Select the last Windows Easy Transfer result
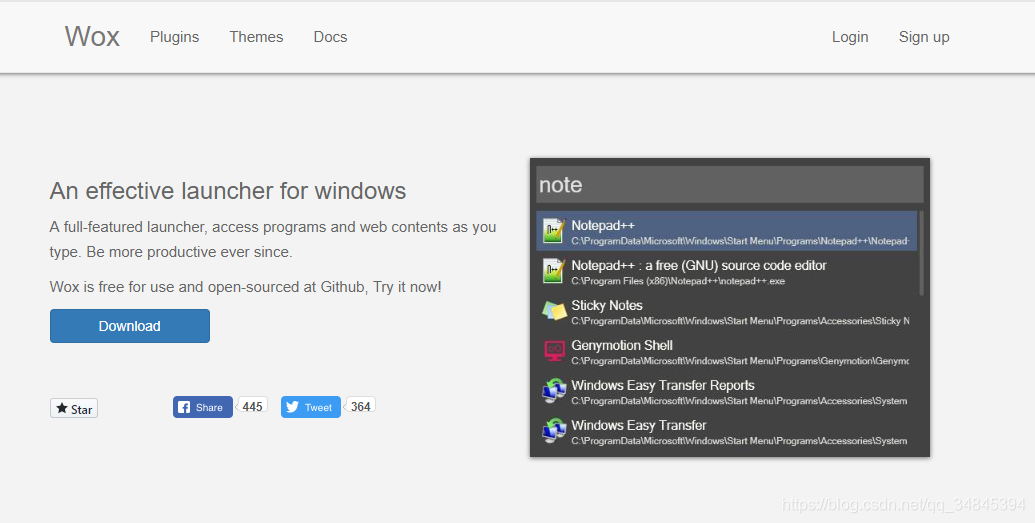The height and width of the screenshot is (523, 1035). pyautogui.click(x=726, y=431)
